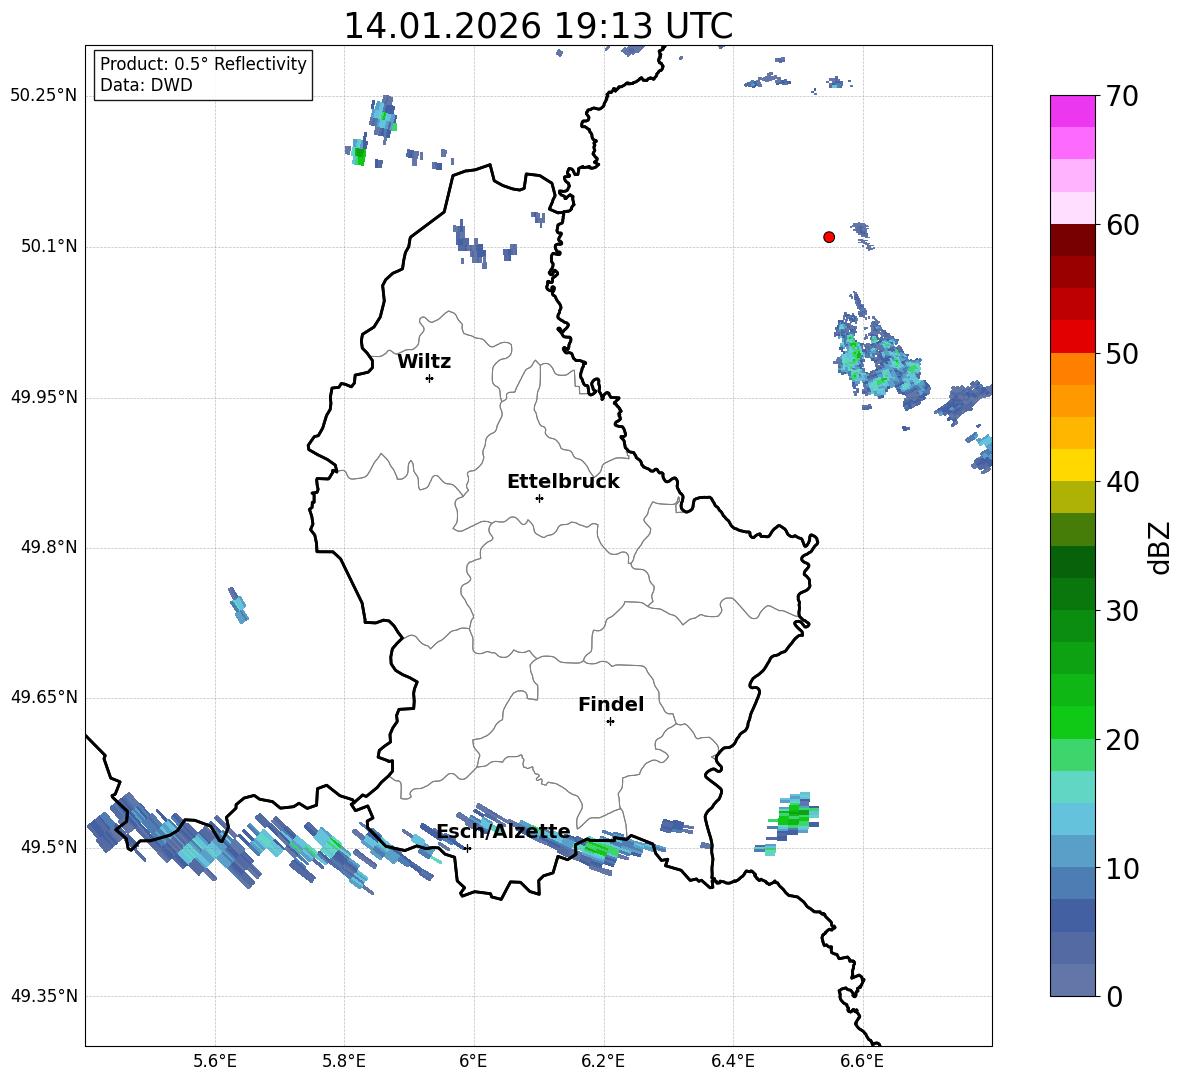This screenshot has height=1081, width=1184.
Task: Click the 49.5°N latitude label
Action: tap(49, 847)
